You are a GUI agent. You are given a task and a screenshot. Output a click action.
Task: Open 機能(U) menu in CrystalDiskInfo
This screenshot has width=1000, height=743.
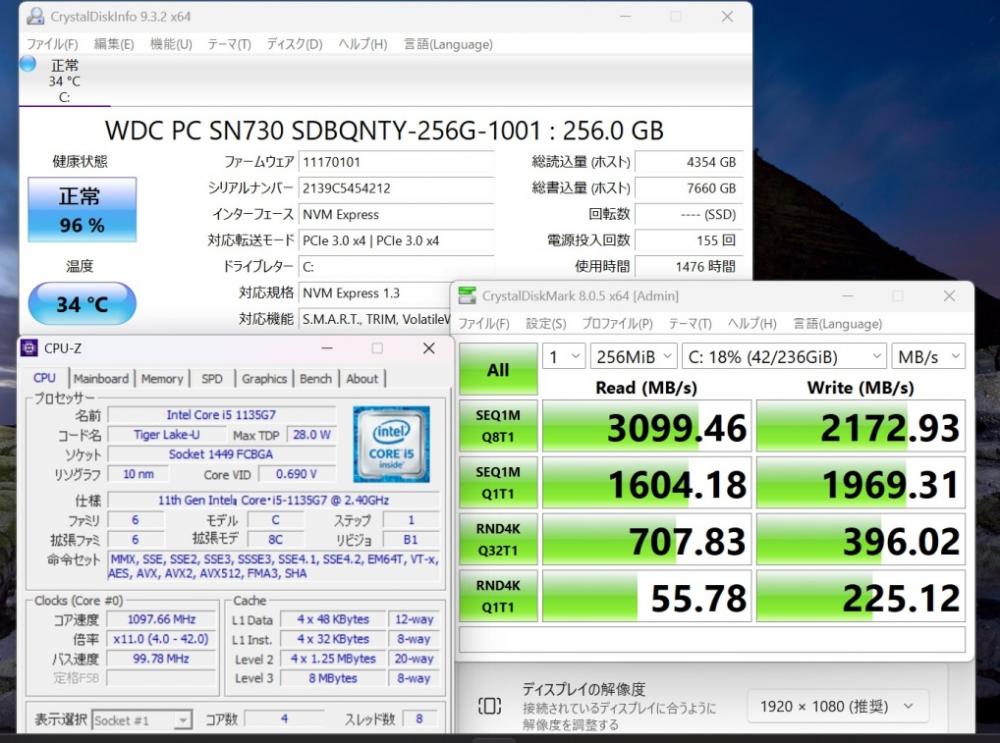tap(171, 44)
